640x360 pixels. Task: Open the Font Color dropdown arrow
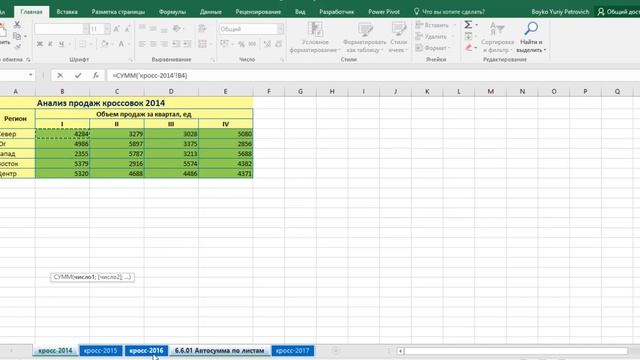[129, 44]
